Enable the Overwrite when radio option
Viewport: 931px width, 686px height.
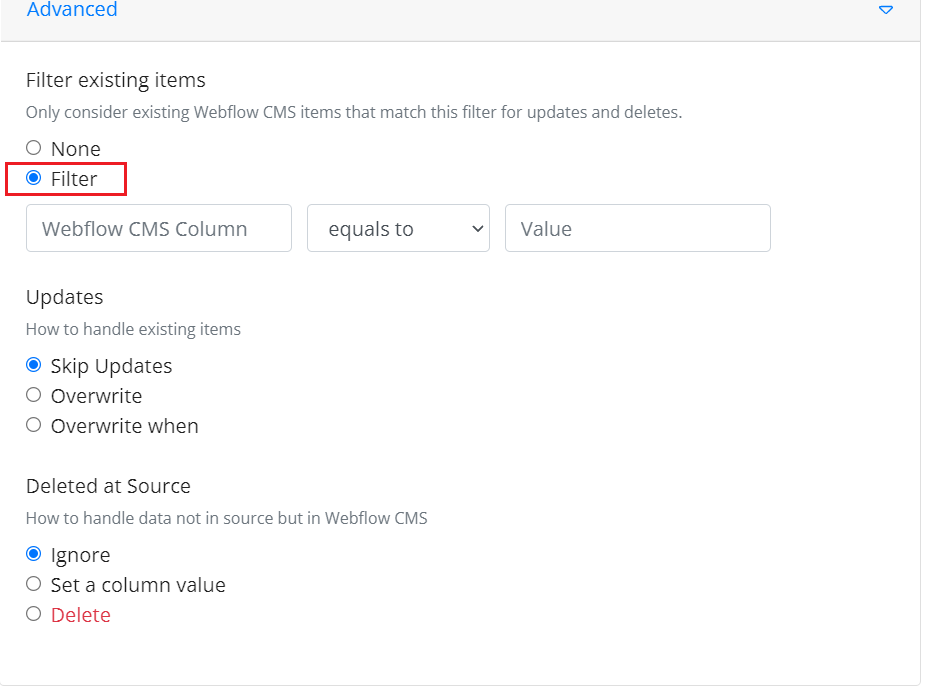pyautogui.click(x=34, y=425)
